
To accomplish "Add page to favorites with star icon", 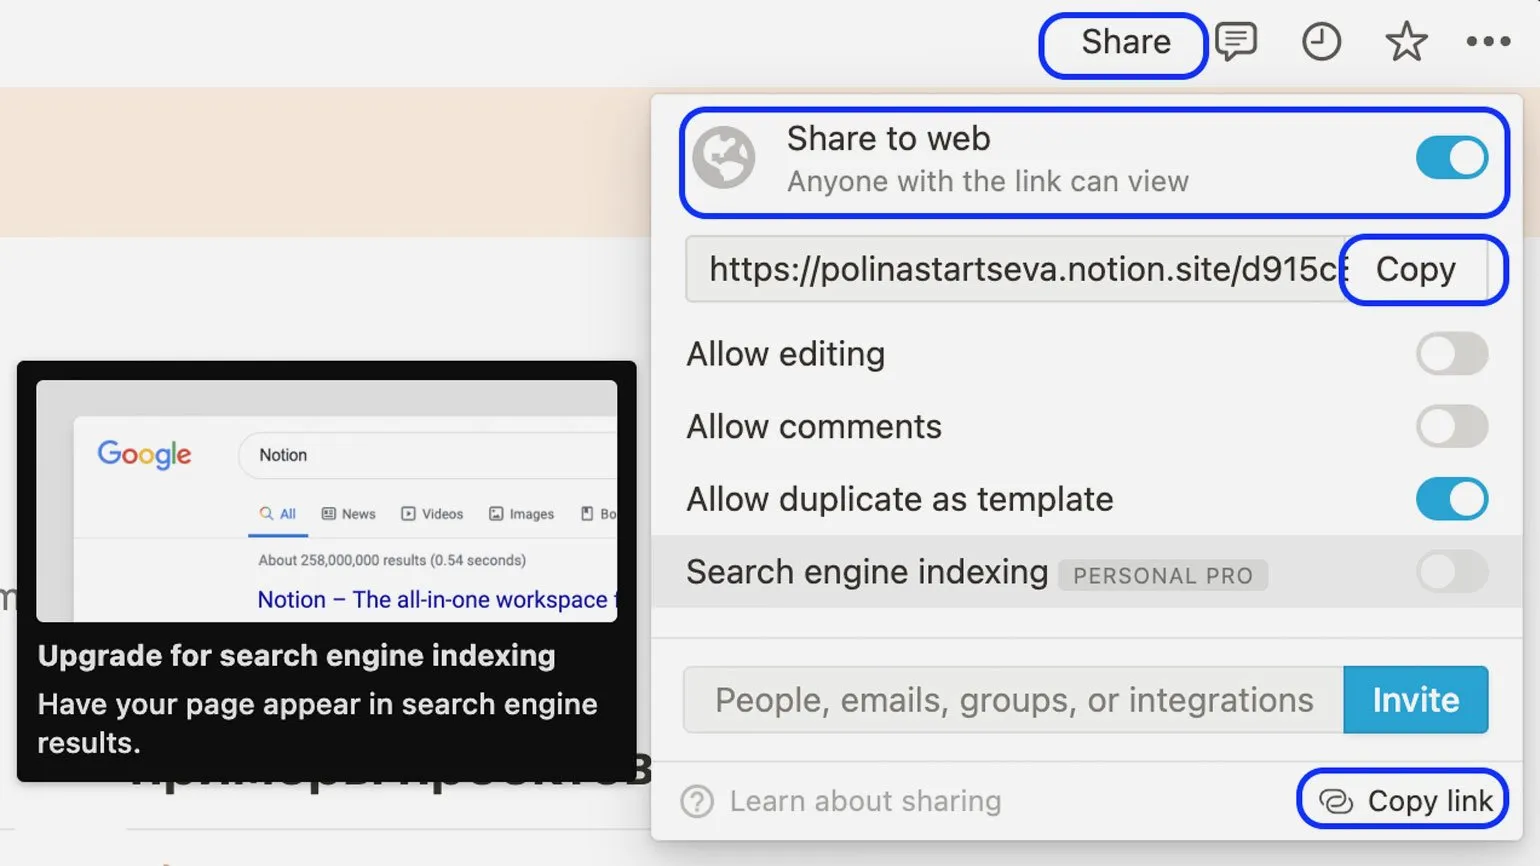I will pos(1406,42).
